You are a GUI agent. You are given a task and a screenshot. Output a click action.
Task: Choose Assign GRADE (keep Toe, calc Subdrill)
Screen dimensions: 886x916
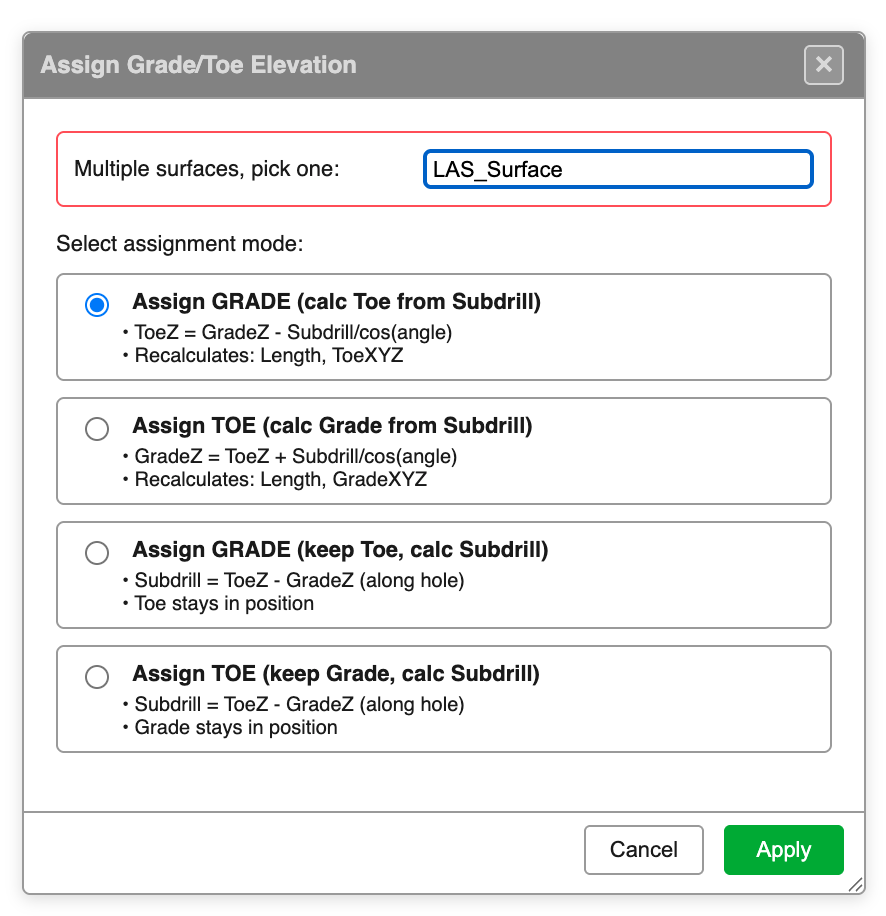(97, 553)
